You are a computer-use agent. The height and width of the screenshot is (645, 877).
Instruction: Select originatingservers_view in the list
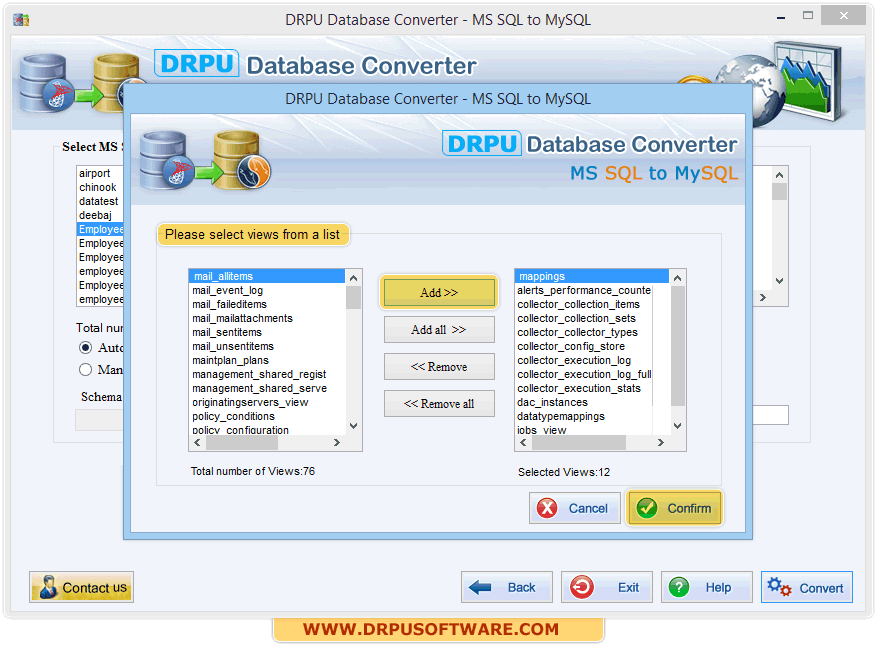coord(267,402)
